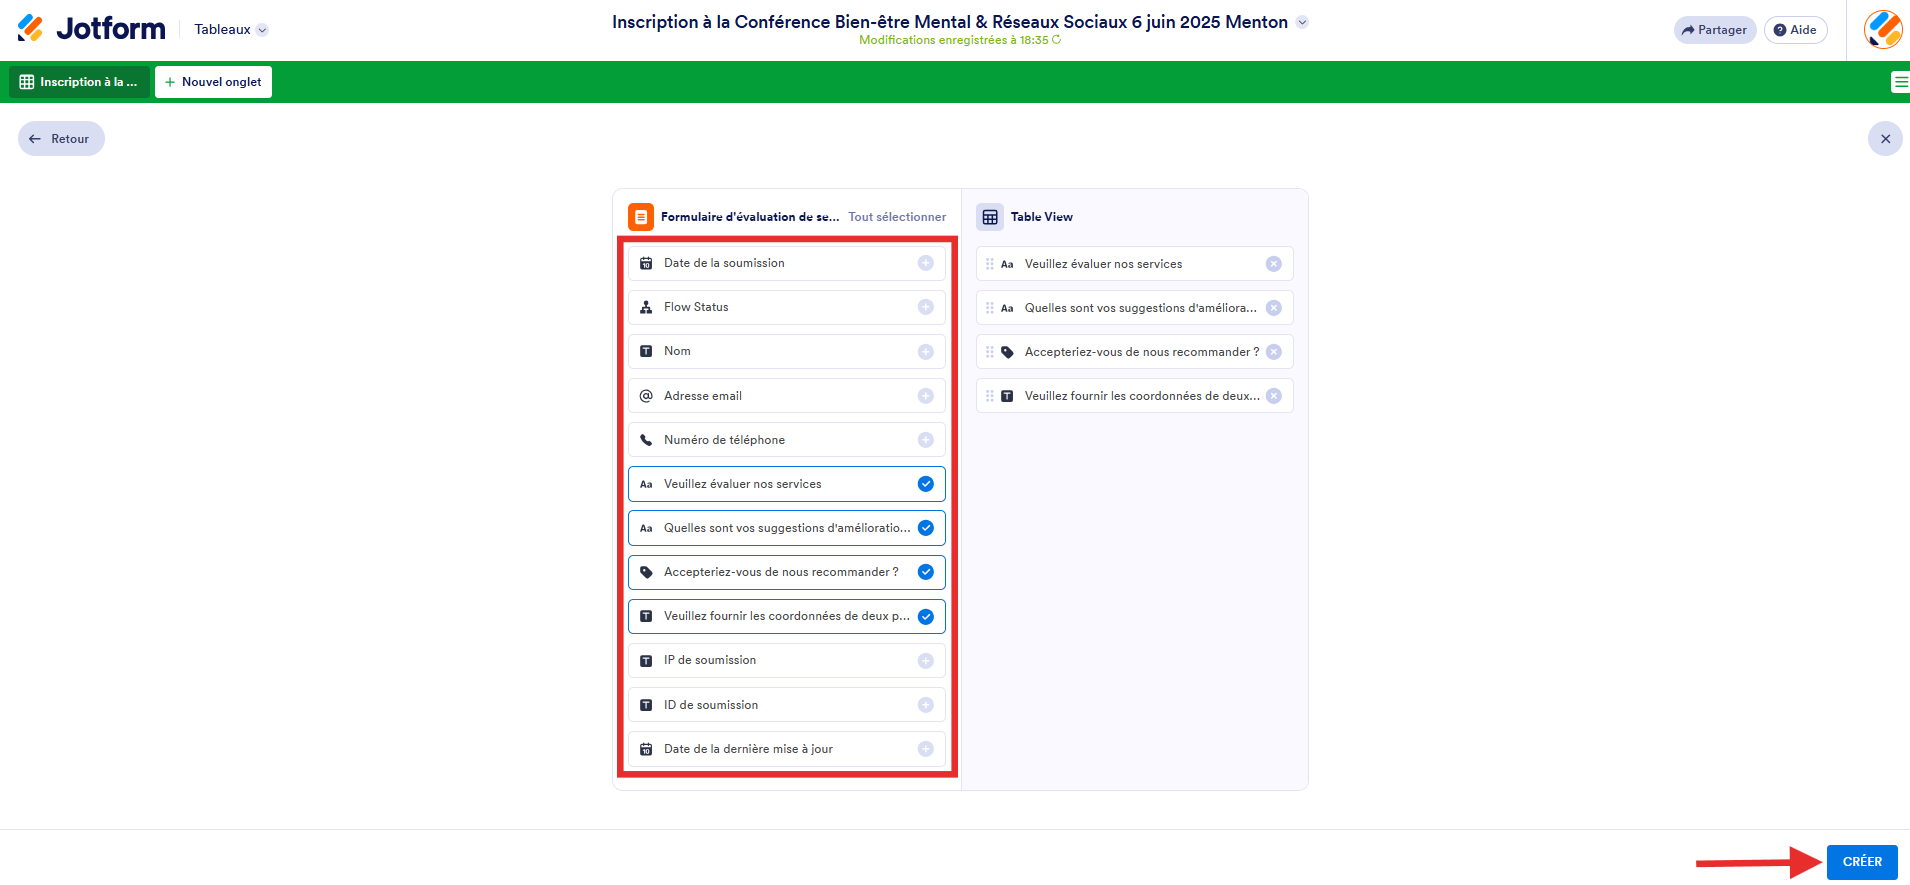Image resolution: width=1910 pixels, height=885 pixels.
Task: Add Flow Status field to the table
Action: coord(925,307)
